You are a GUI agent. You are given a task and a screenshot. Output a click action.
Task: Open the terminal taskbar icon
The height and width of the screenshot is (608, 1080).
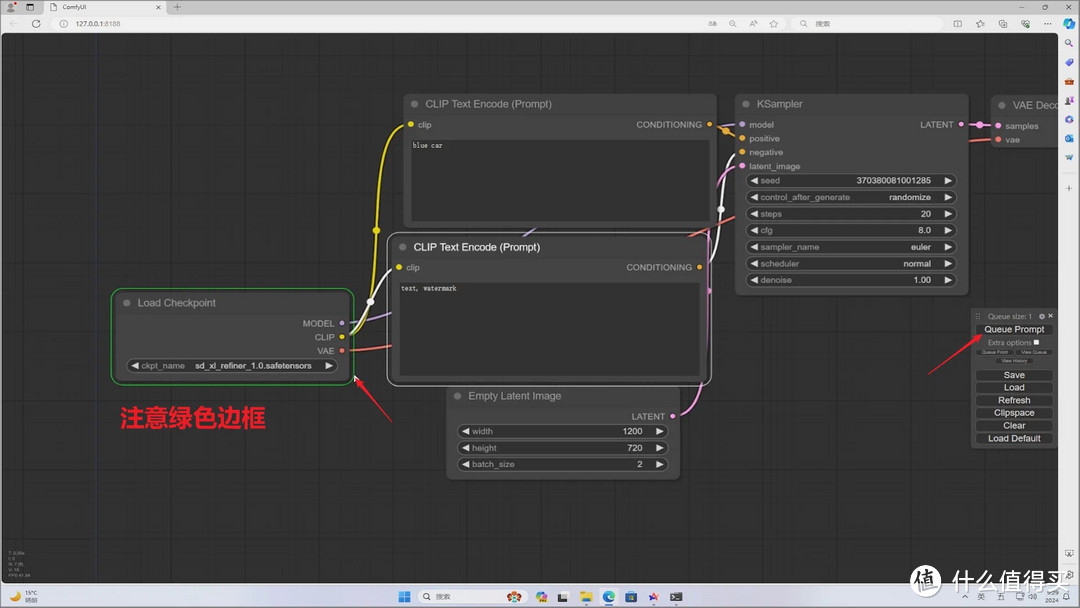pos(676,597)
